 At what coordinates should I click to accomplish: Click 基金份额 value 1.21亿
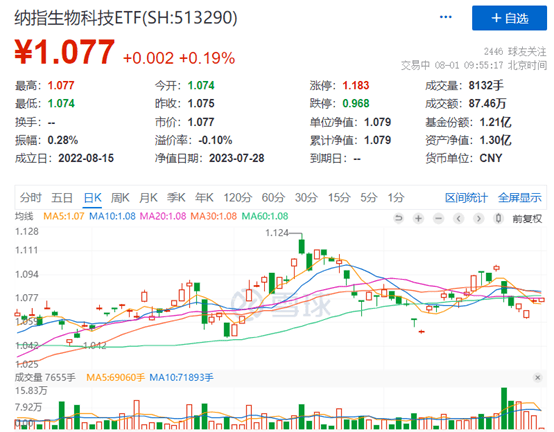pyautogui.click(x=495, y=122)
